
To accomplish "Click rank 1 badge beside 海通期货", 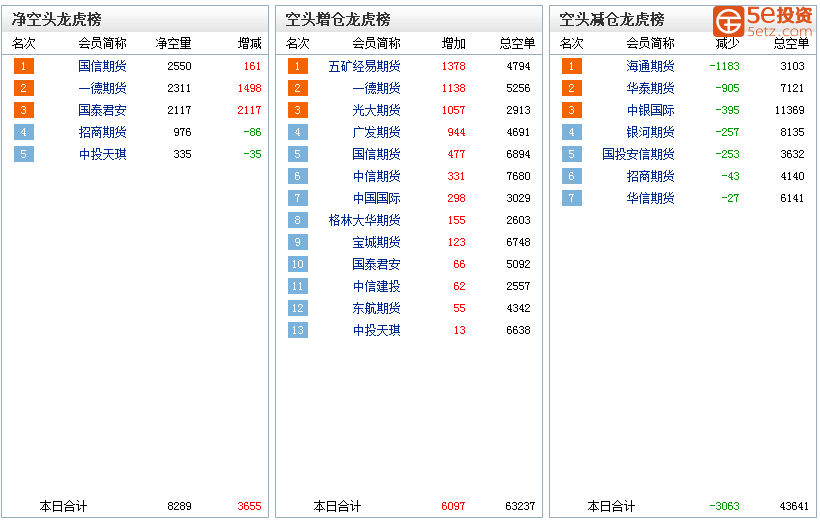I will tap(572, 66).
